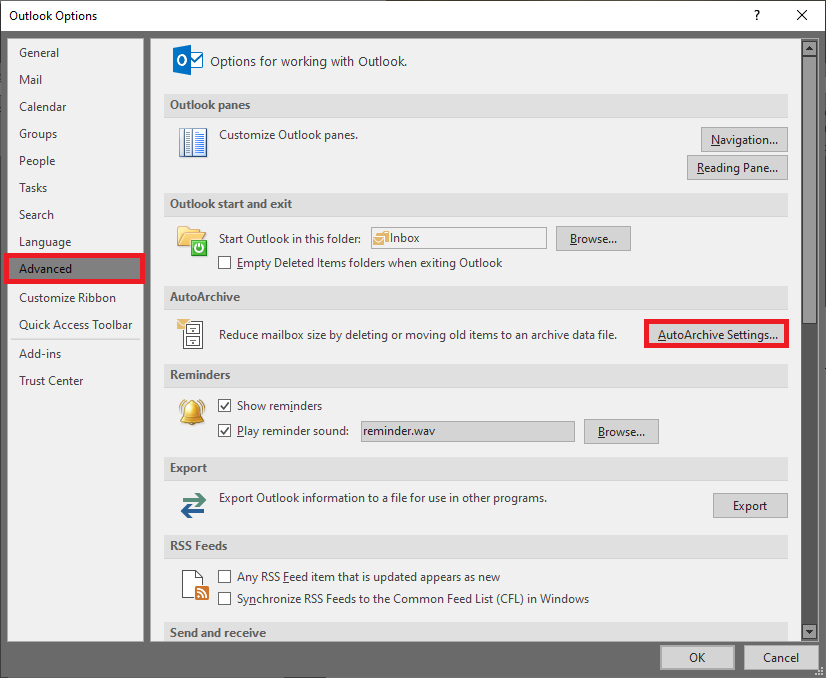Click the Reading Pane button
826x678 pixels.
click(x=737, y=168)
